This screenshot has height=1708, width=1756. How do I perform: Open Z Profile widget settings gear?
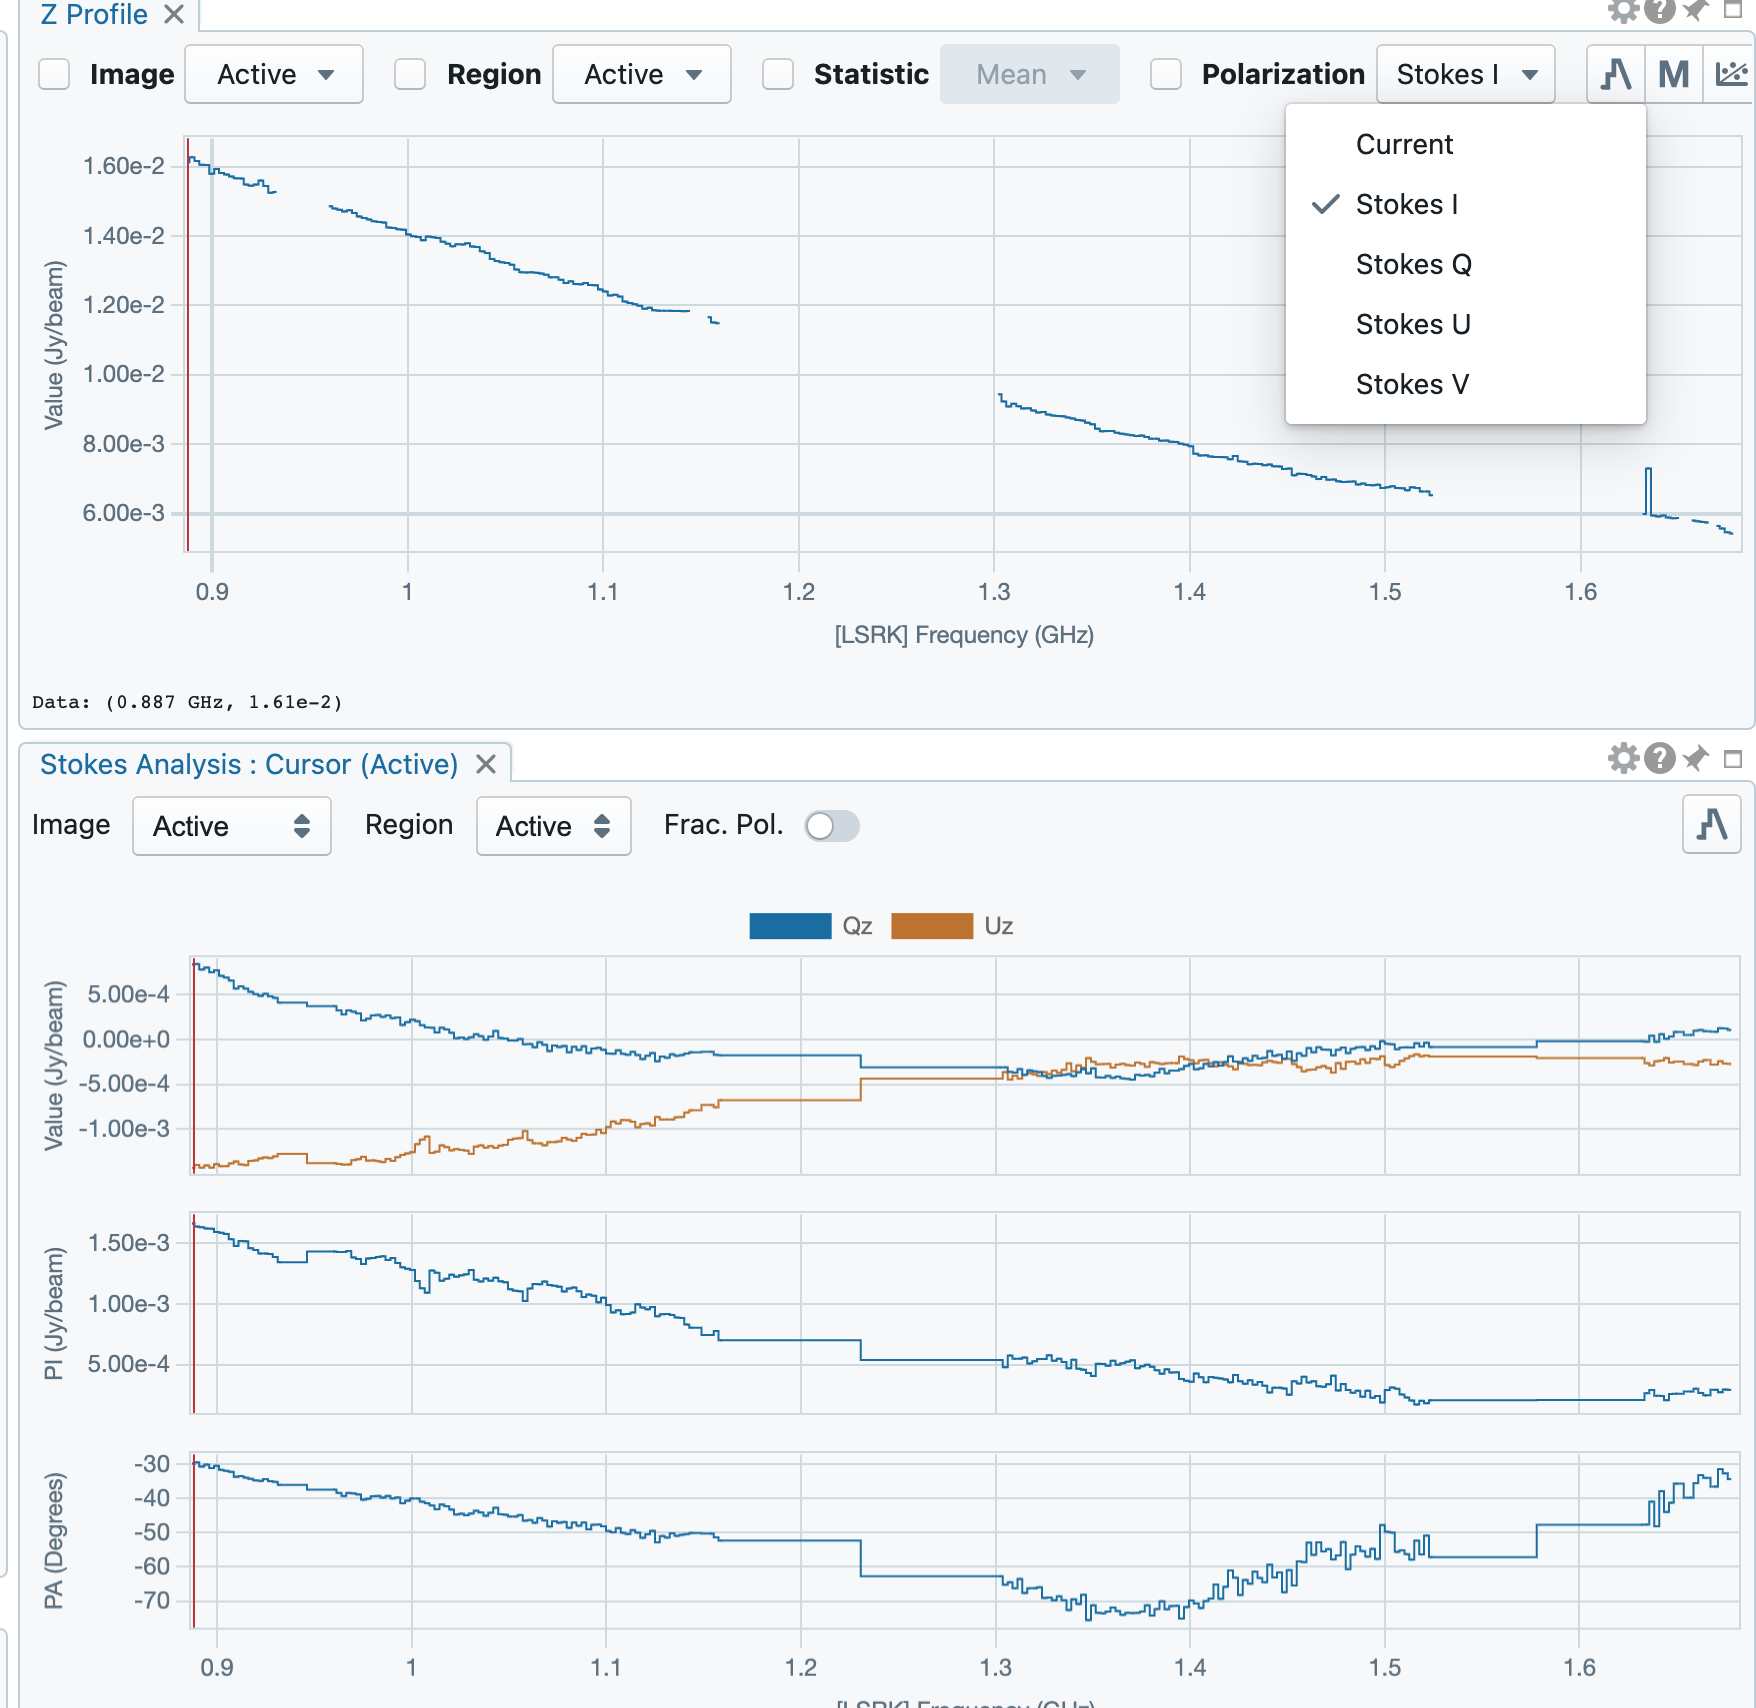coord(1623,11)
